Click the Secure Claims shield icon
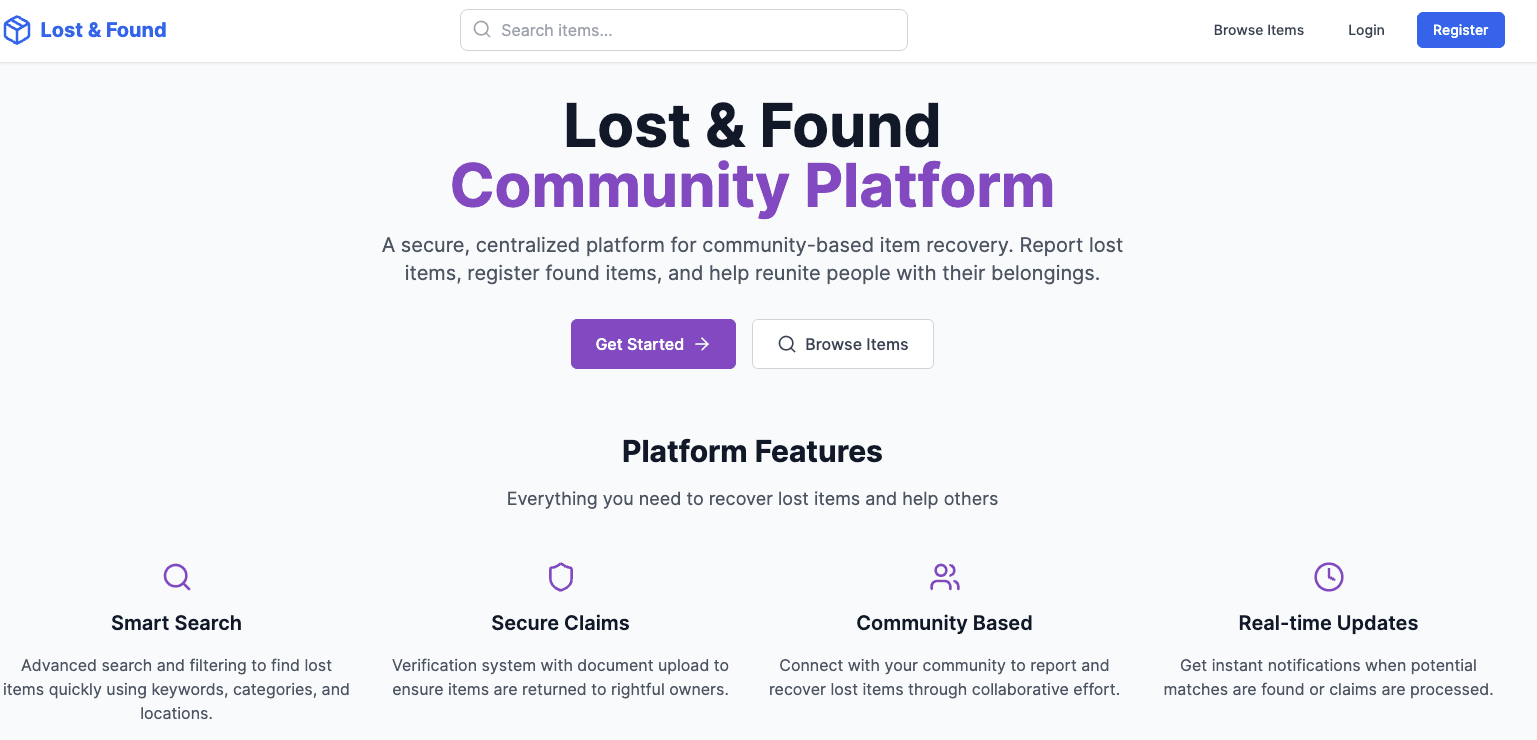 [x=560, y=577]
